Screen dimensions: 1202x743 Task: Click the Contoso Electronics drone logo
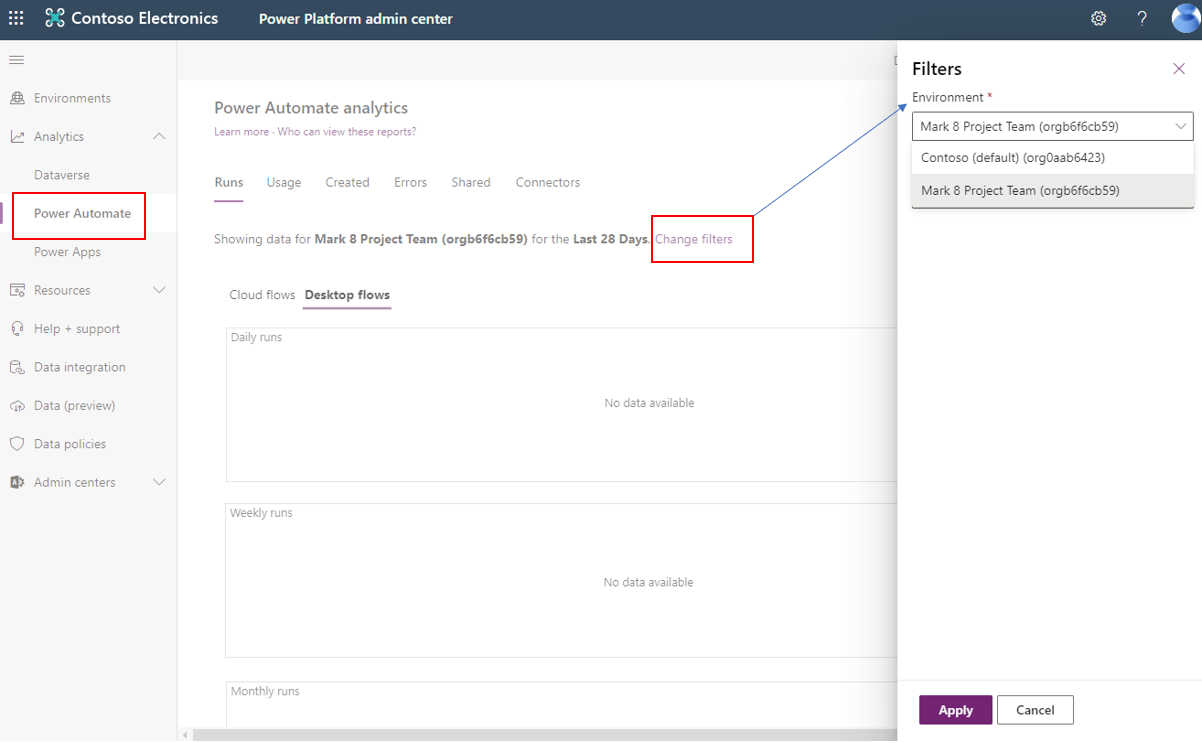click(x=54, y=18)
